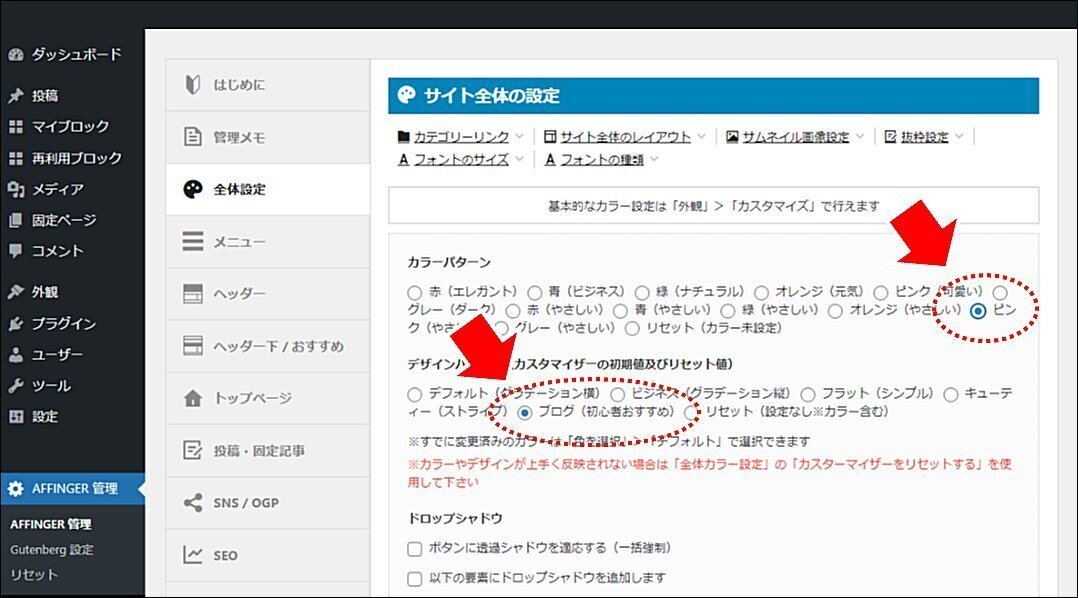The height and width of the screenshot is (598, 1078).
Task: Select the 緑（ナチュラル） color pattern
Action: pyautogui.click(x=642, y=293)
